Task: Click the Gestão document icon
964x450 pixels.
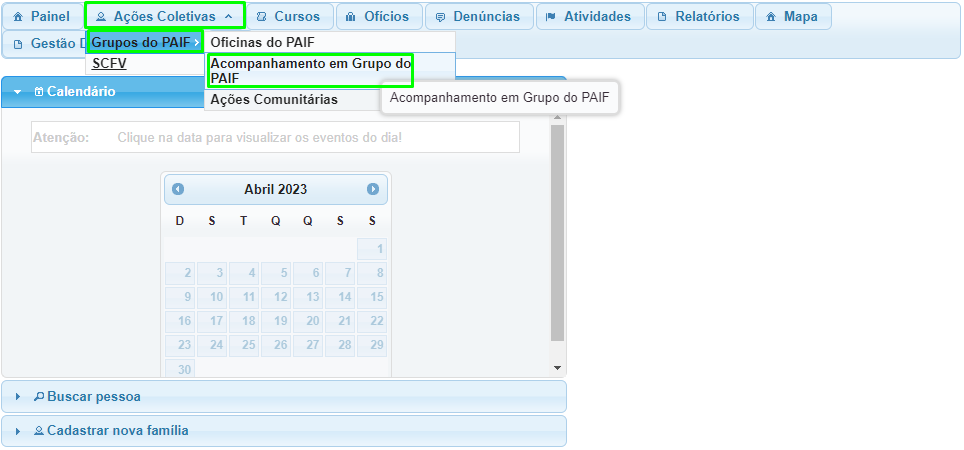Action: pos(17,44)
